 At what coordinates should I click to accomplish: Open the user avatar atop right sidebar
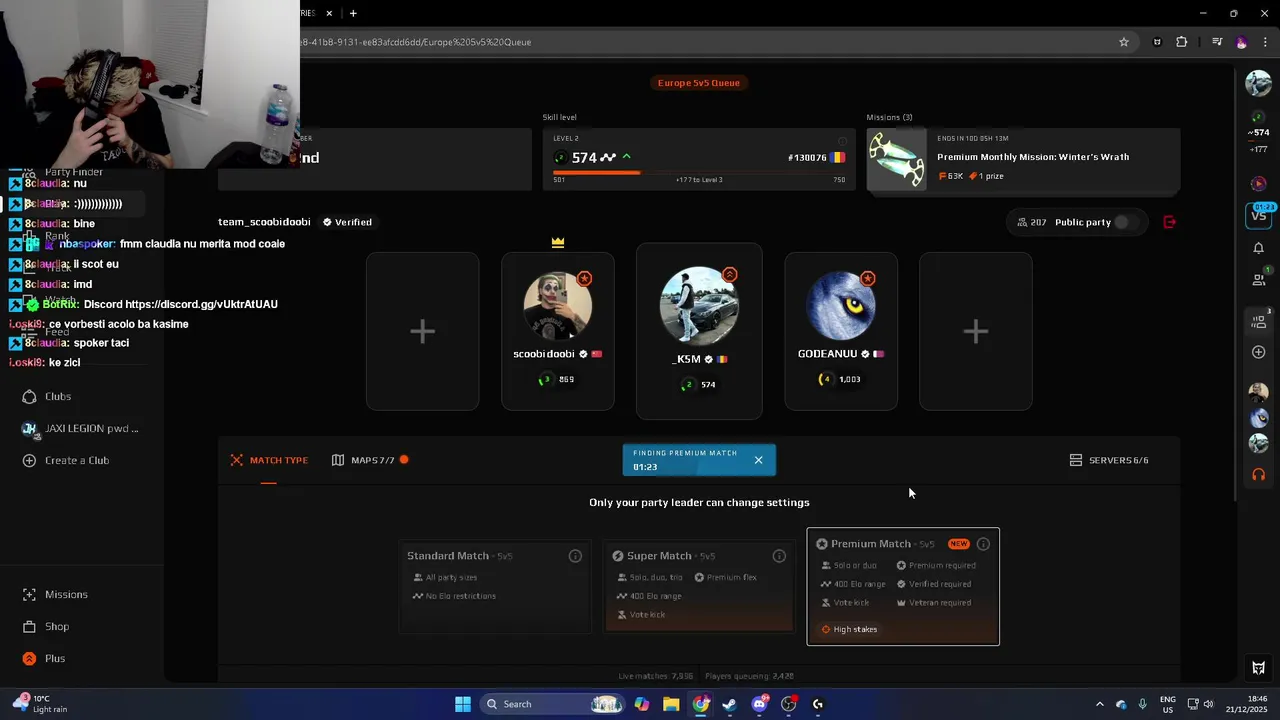[x=1258, y=83]
